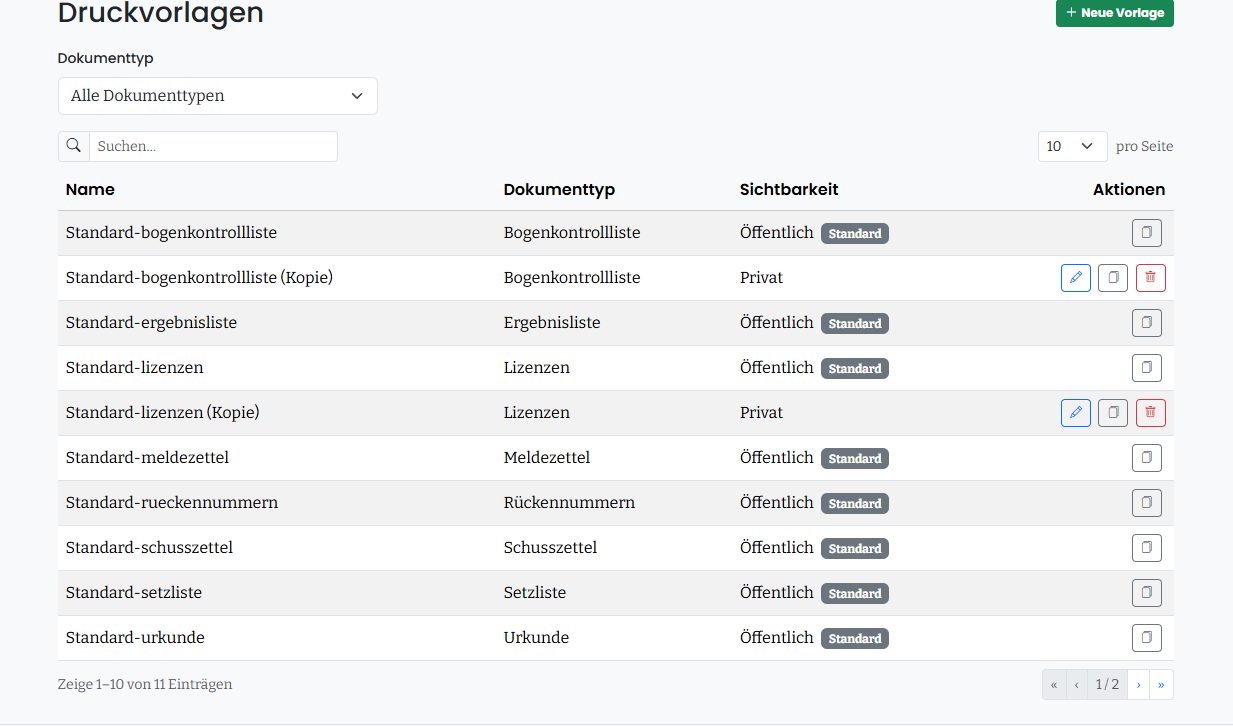Go to next page in pagination
This screenshot has height=726, width=1233.
pos(1138,685)
